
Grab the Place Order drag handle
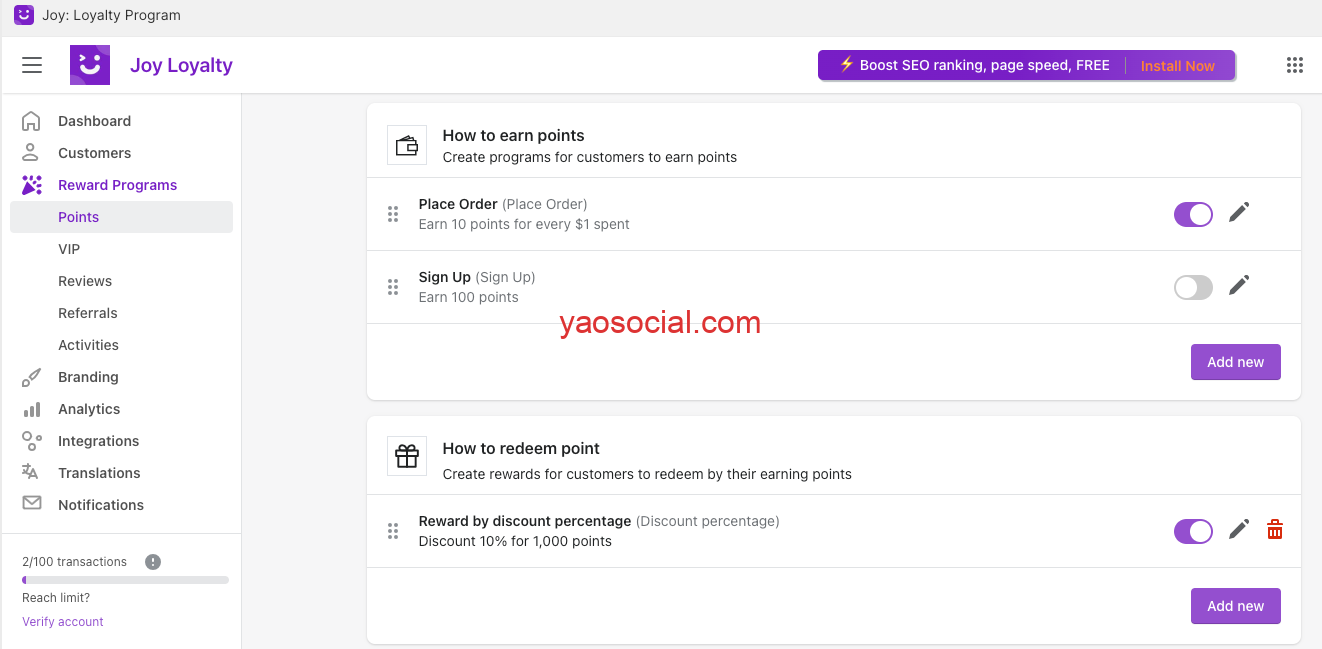[393, 214]
